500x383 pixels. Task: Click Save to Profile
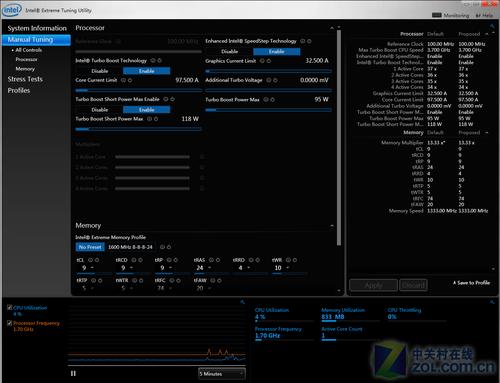tap(472, 283)
